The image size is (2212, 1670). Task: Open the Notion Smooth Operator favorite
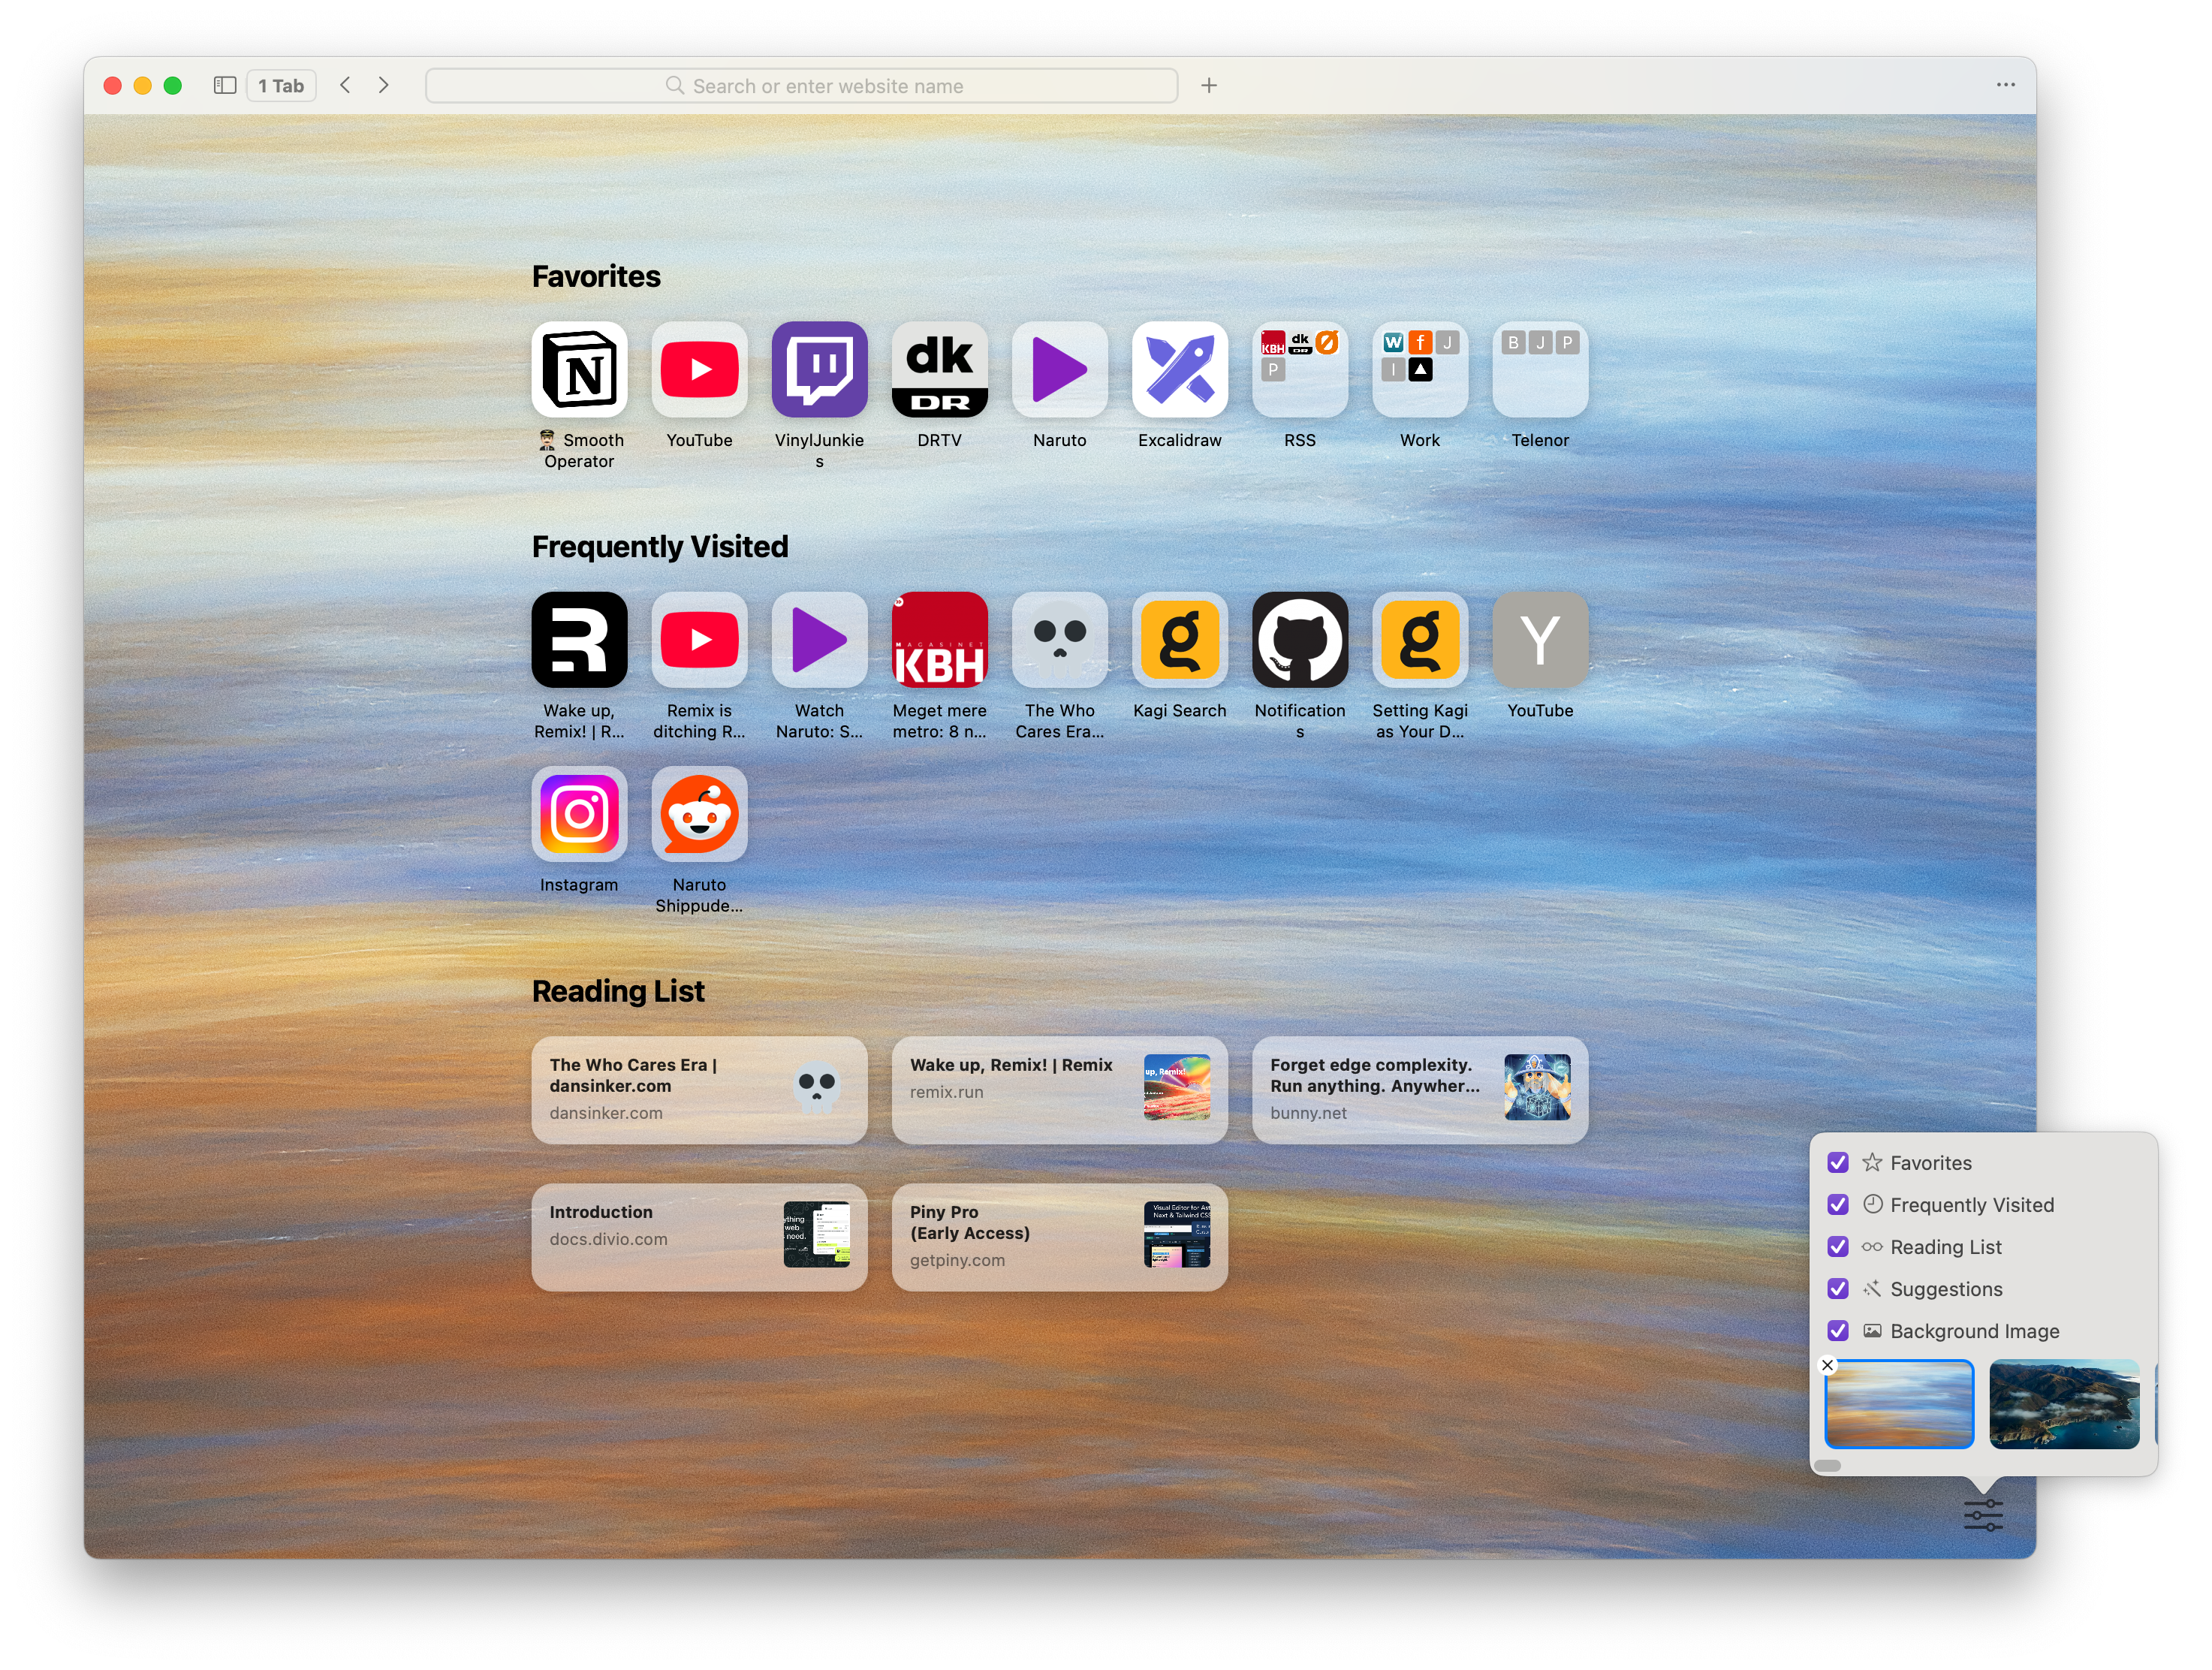tap(579, 370)
